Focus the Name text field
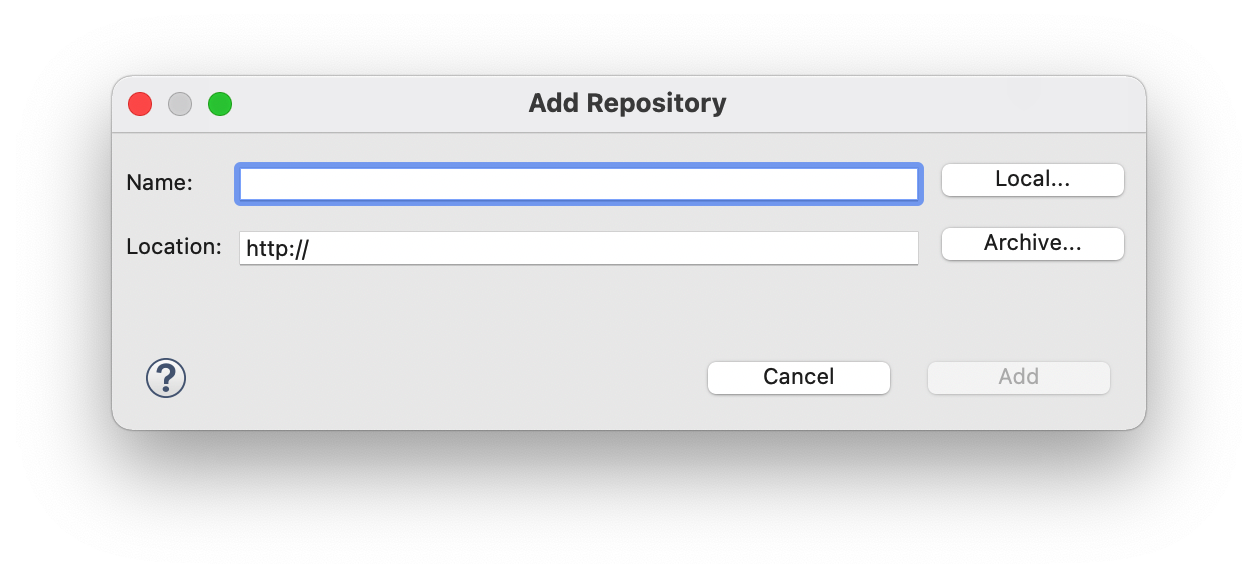Screen dimensions: 1258x578 [x=578, y=184]
